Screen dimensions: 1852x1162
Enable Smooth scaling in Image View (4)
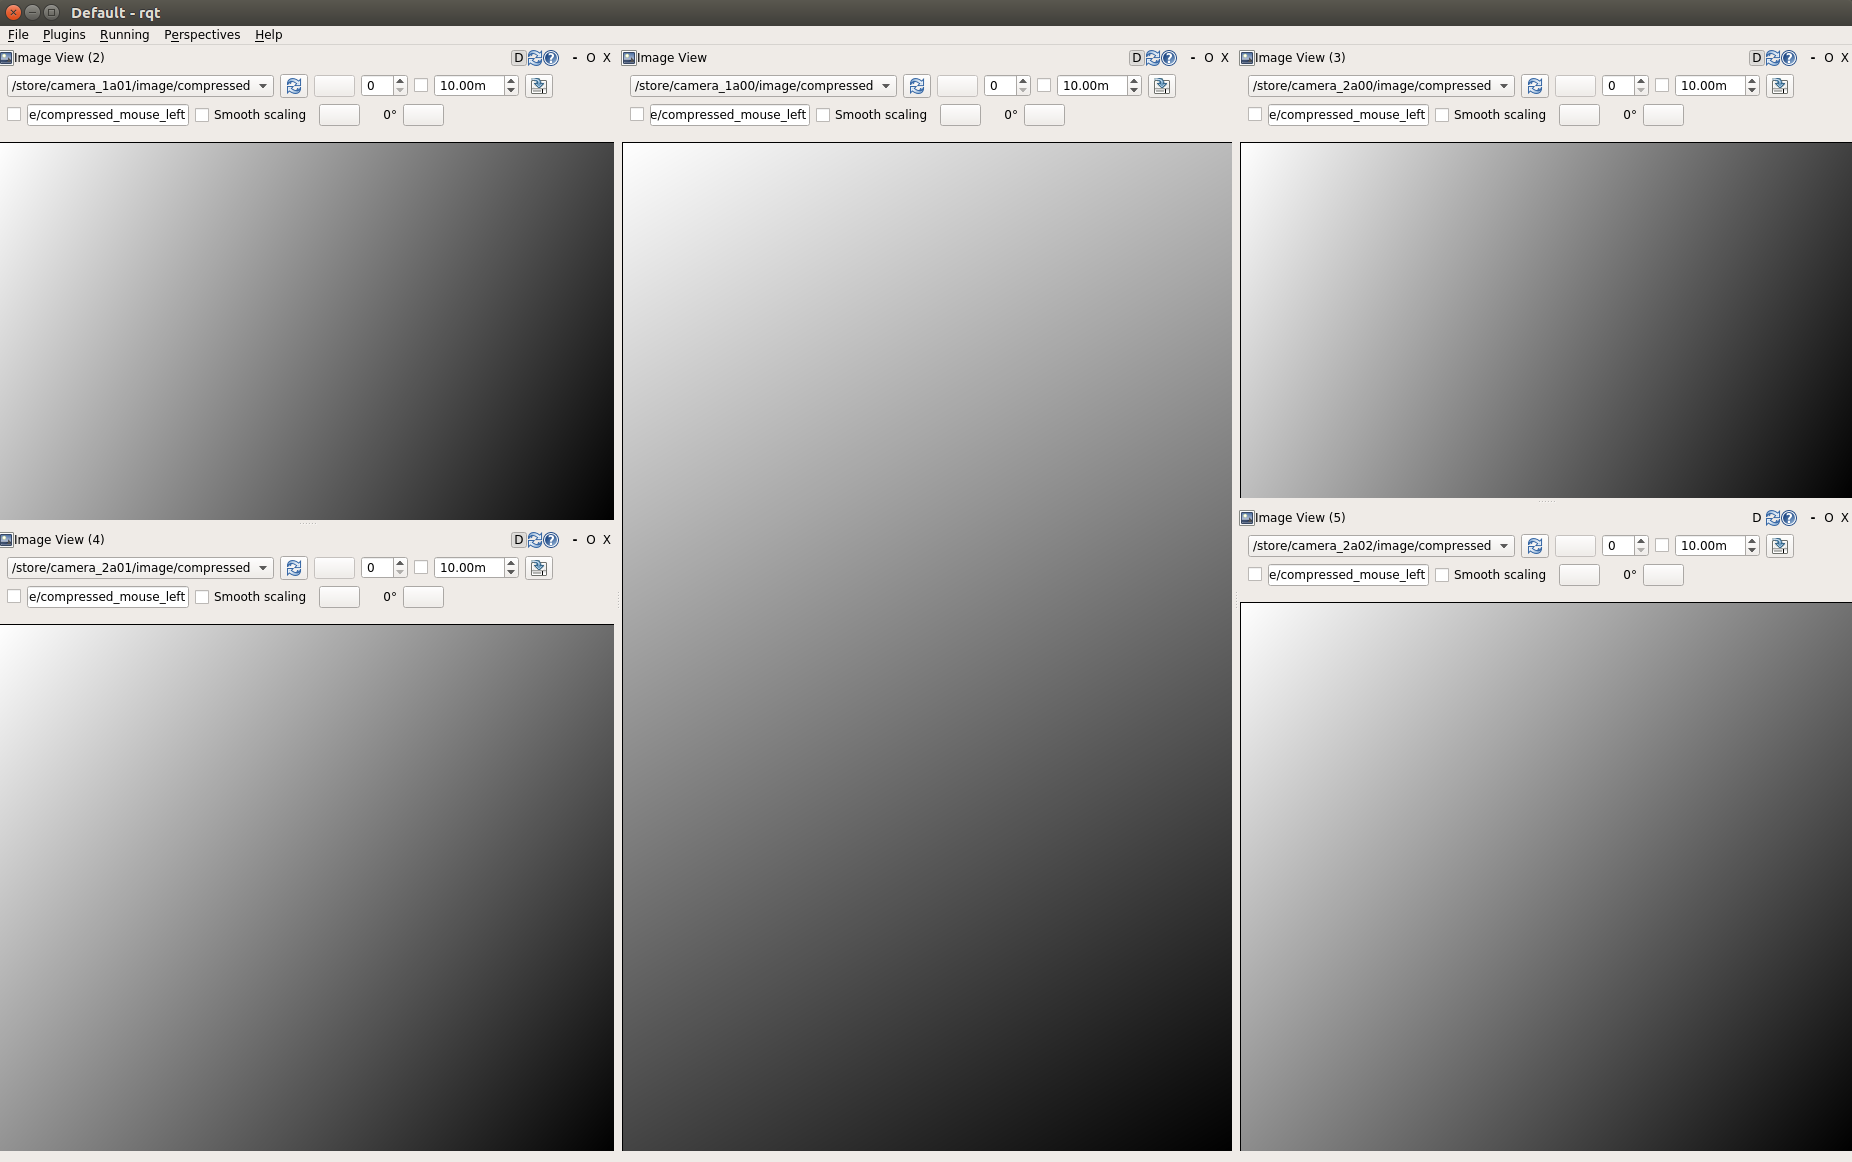coord(202,597)
